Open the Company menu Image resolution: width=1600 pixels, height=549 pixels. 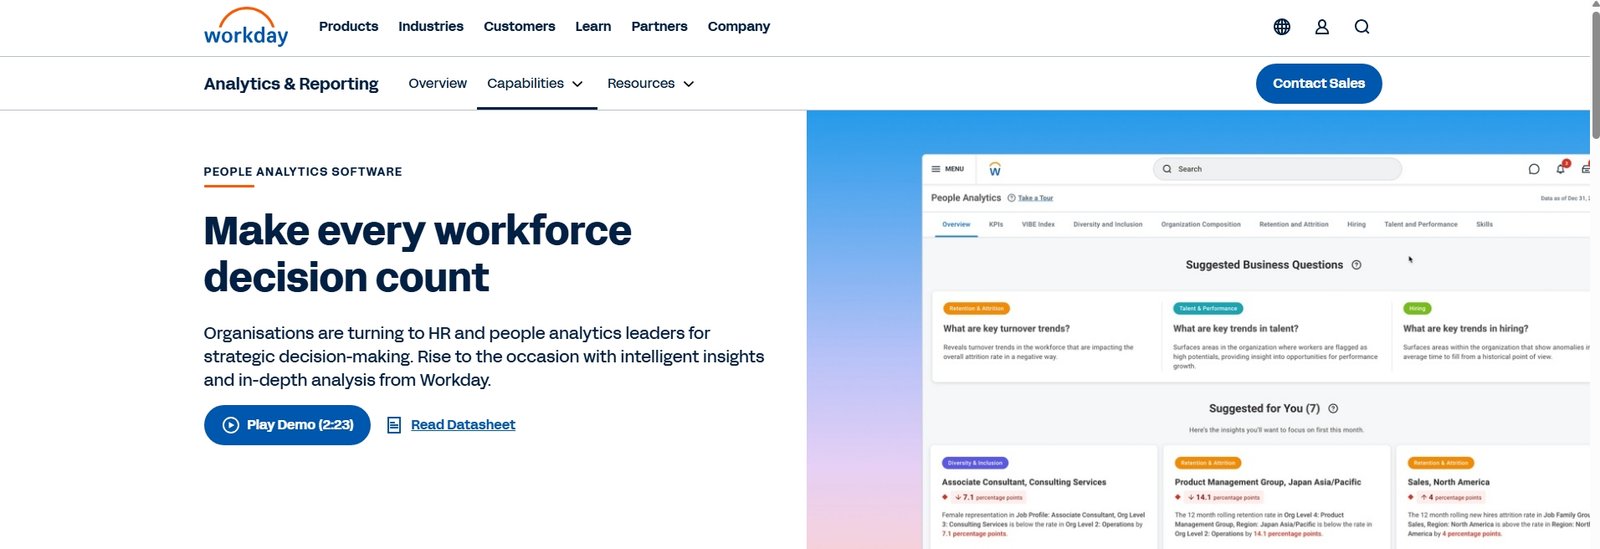pyautogui.click(x=739, y=27)
